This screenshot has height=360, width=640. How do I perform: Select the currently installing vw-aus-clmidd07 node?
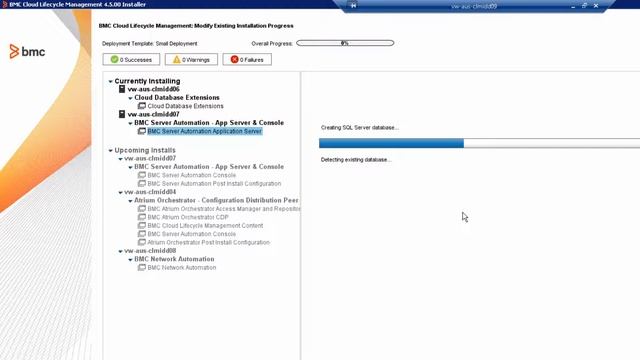point(153,114)
